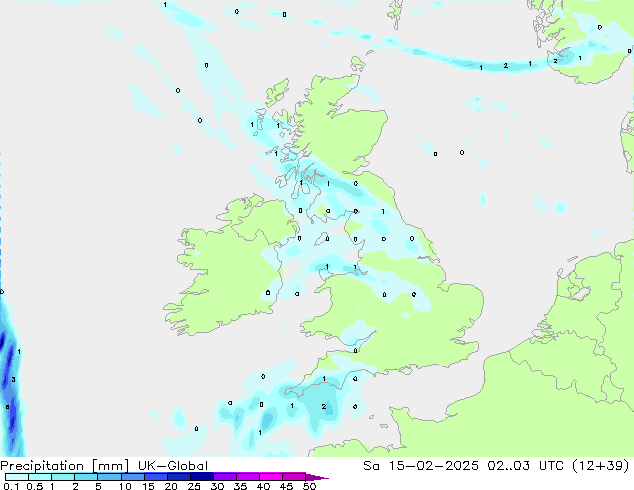The height and width of the screenshot is (490, 634).
Task: Click the 25–30 mm dark navy legend box
Action: (x=201, y=477)
